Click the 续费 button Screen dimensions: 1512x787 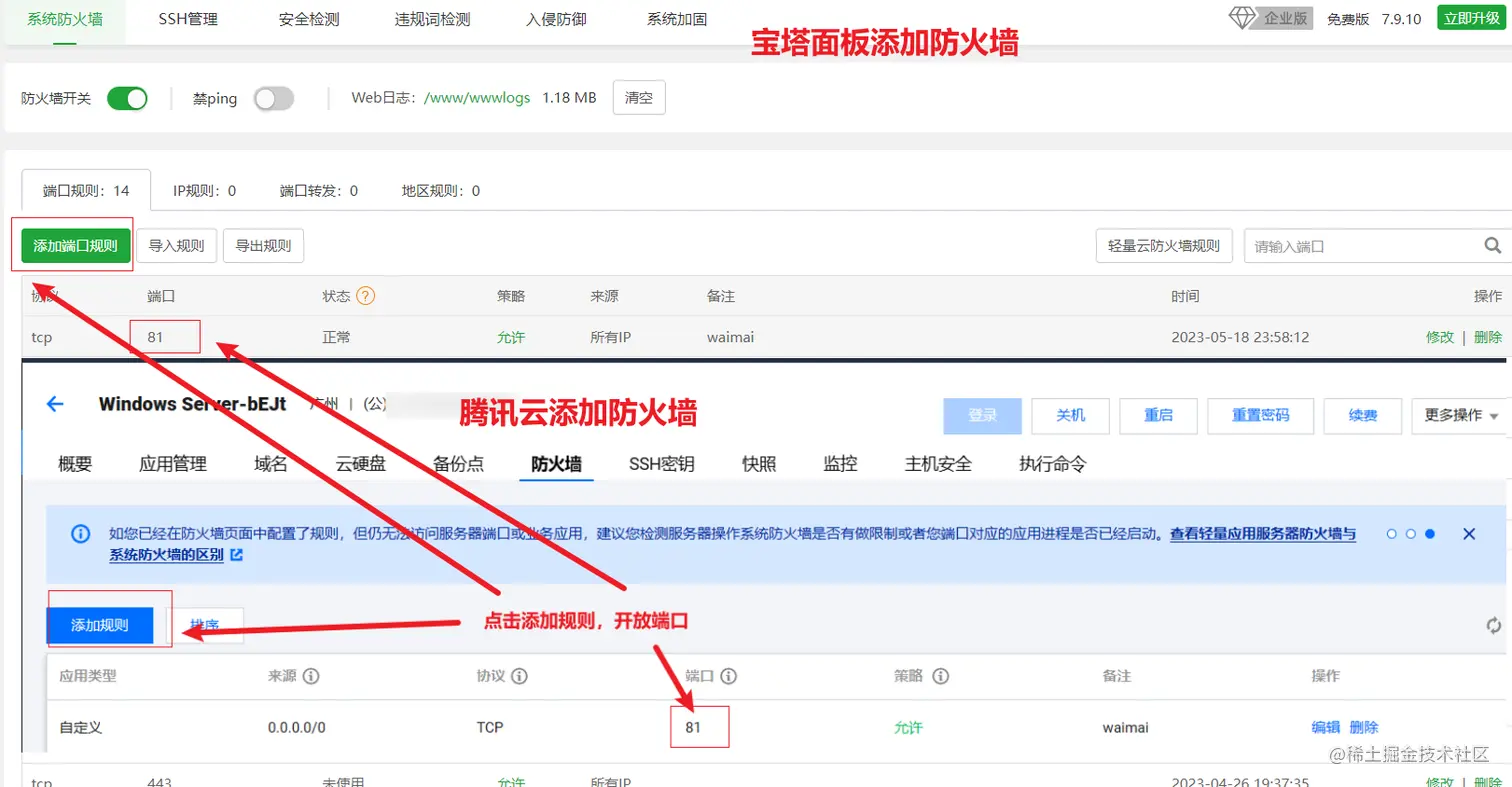coord(1363,415)
